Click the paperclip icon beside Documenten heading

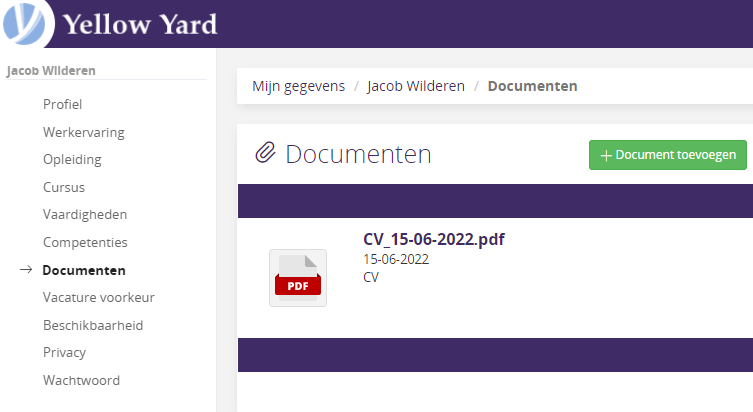pyautogui.click(x=265, y=153)
